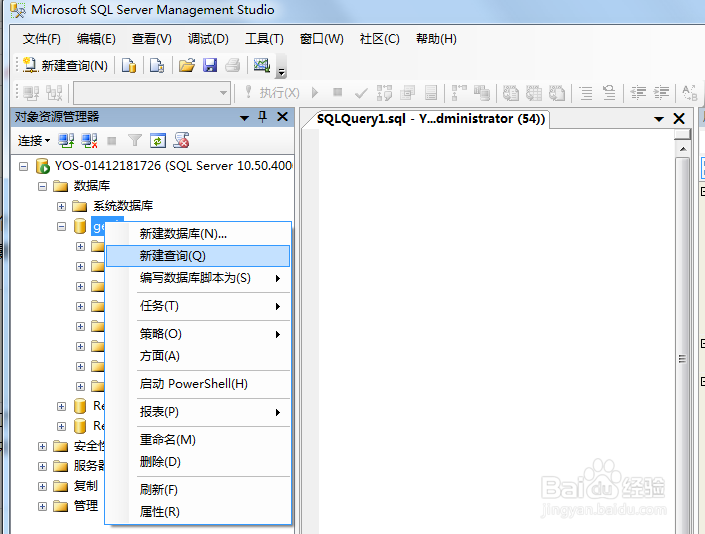This screenshot has height=534, width=705.
Task: Click the printer icon in toolbar
Action: 233,66
